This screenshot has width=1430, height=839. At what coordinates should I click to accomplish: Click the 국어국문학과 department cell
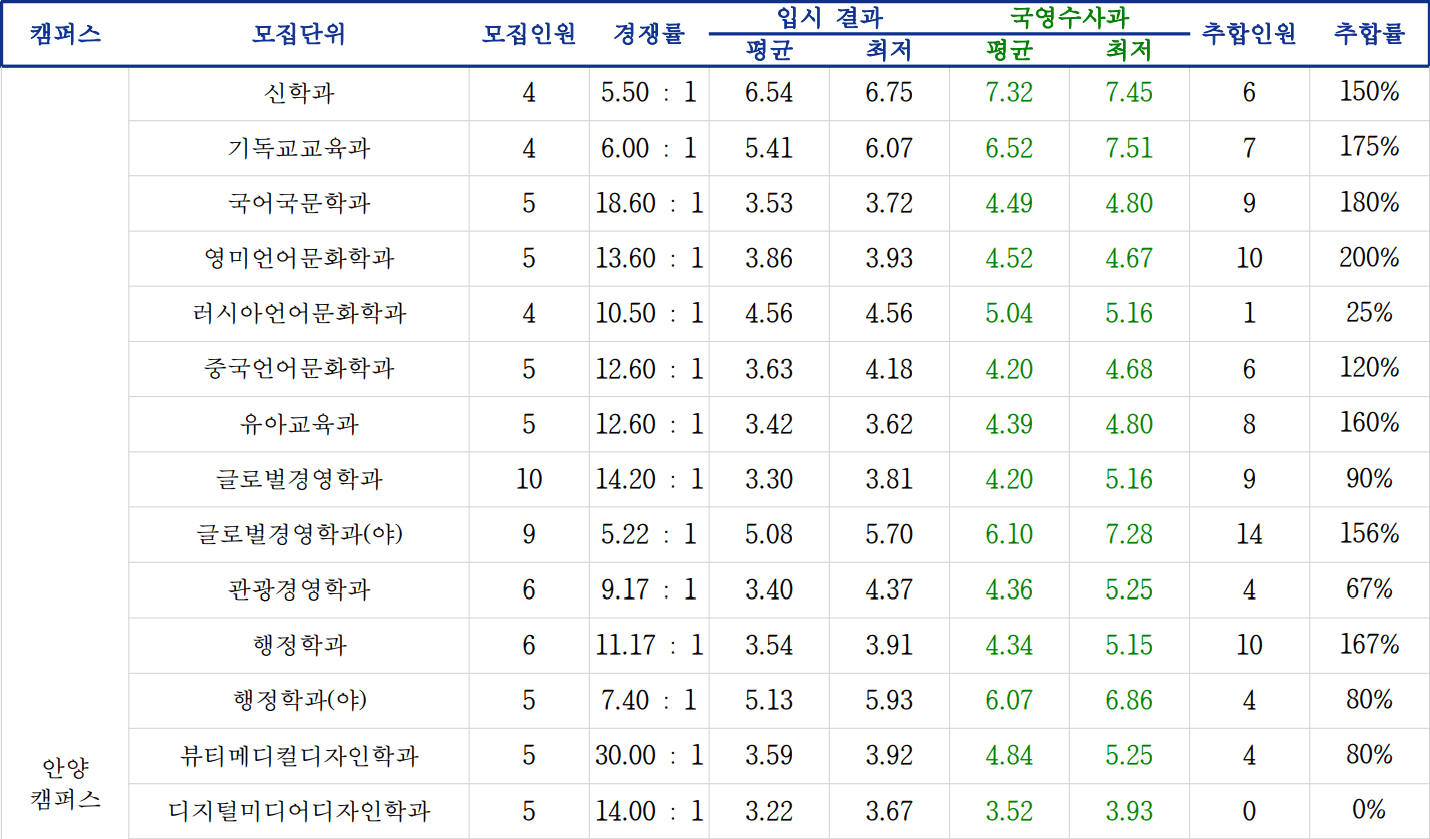299,203
